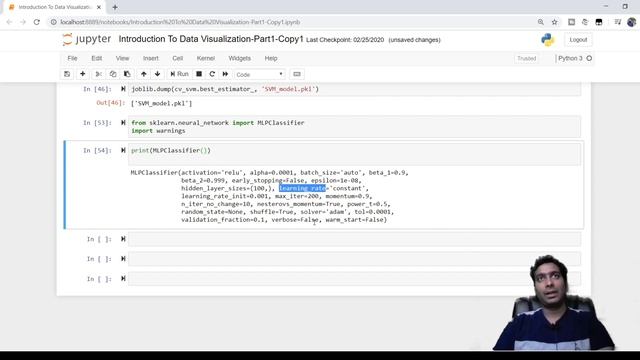Cut selected cells with the scissors icon
Screen dimensions: 640x360
click(98, 74)
